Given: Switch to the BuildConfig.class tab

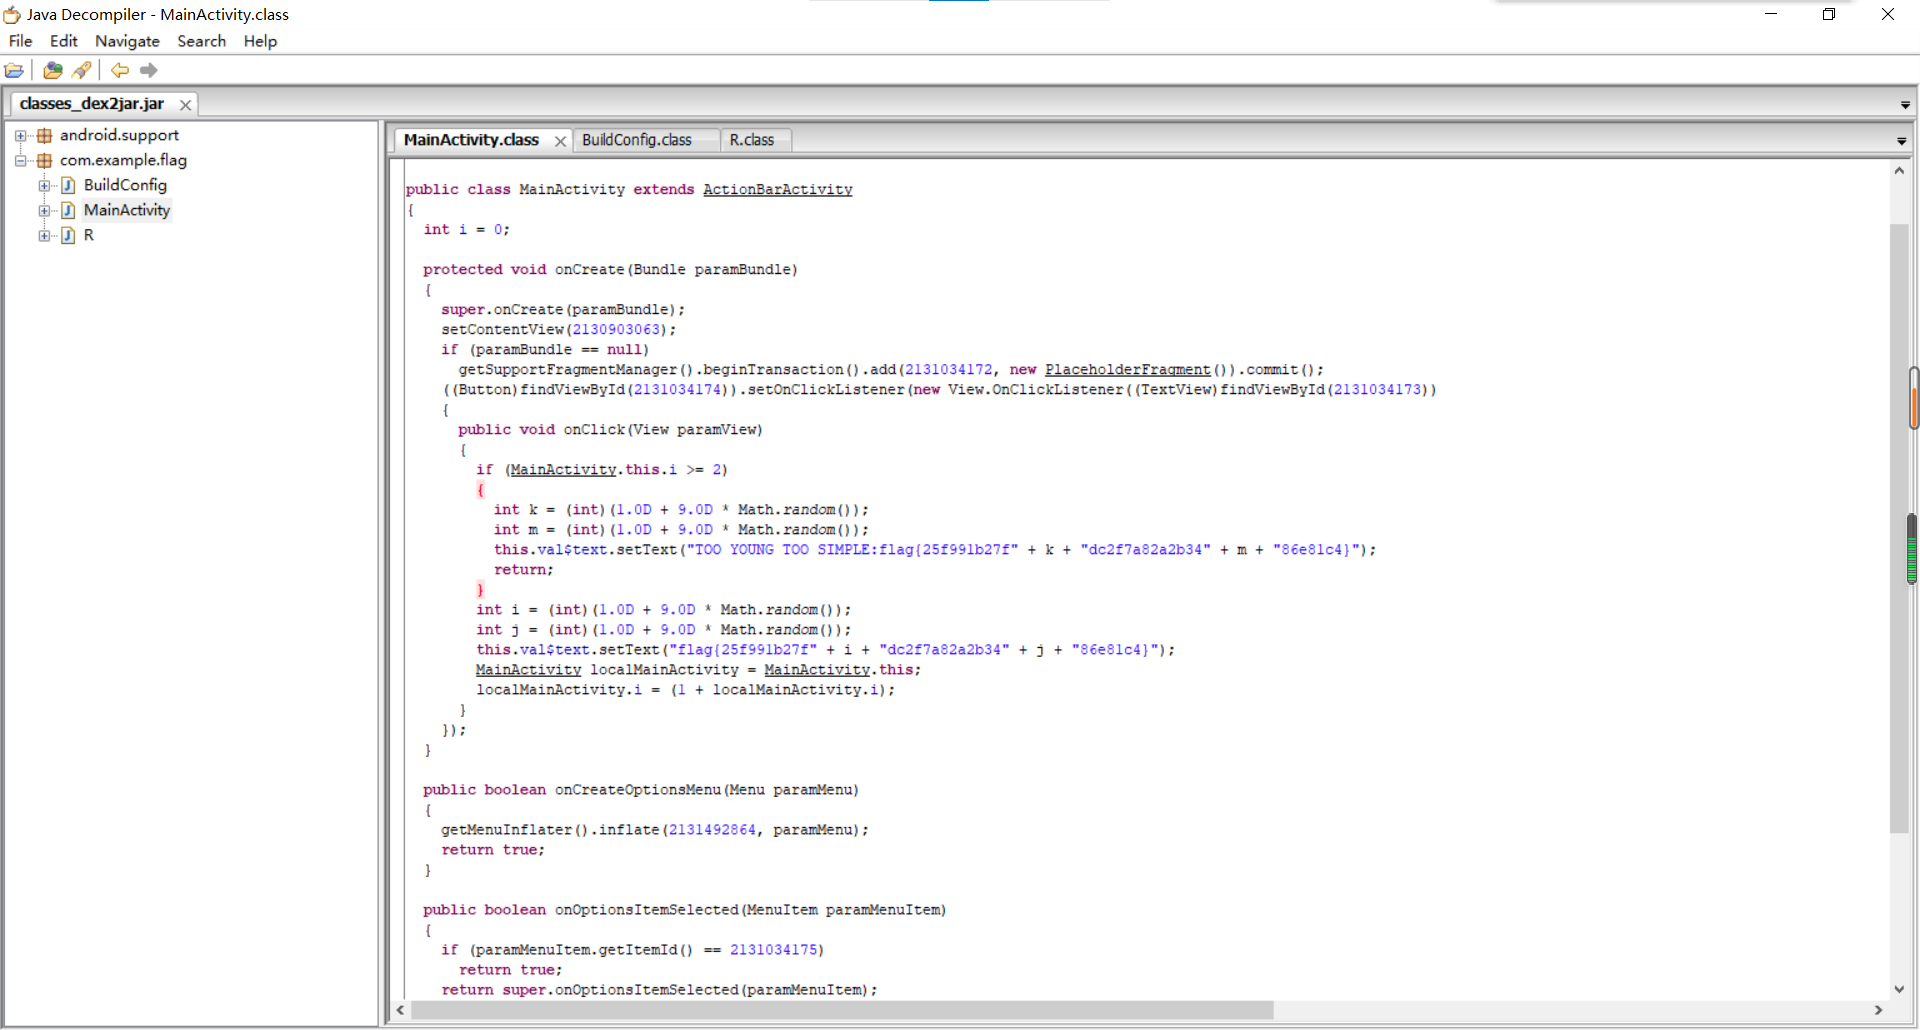Looking at the screenshot, I should tap(637, 140).
